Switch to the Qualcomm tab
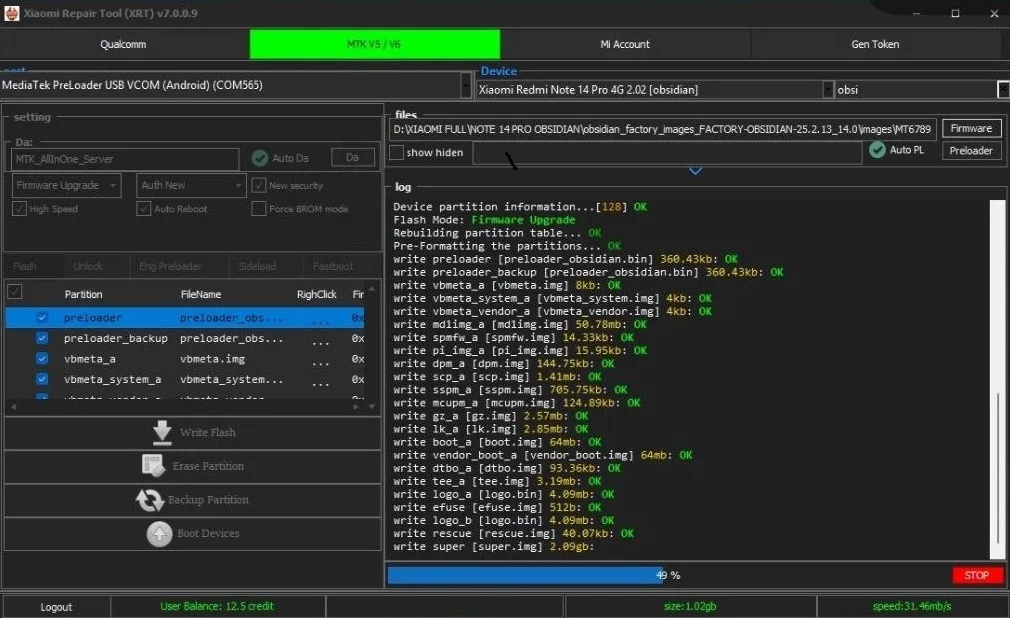 coord(124,44)
